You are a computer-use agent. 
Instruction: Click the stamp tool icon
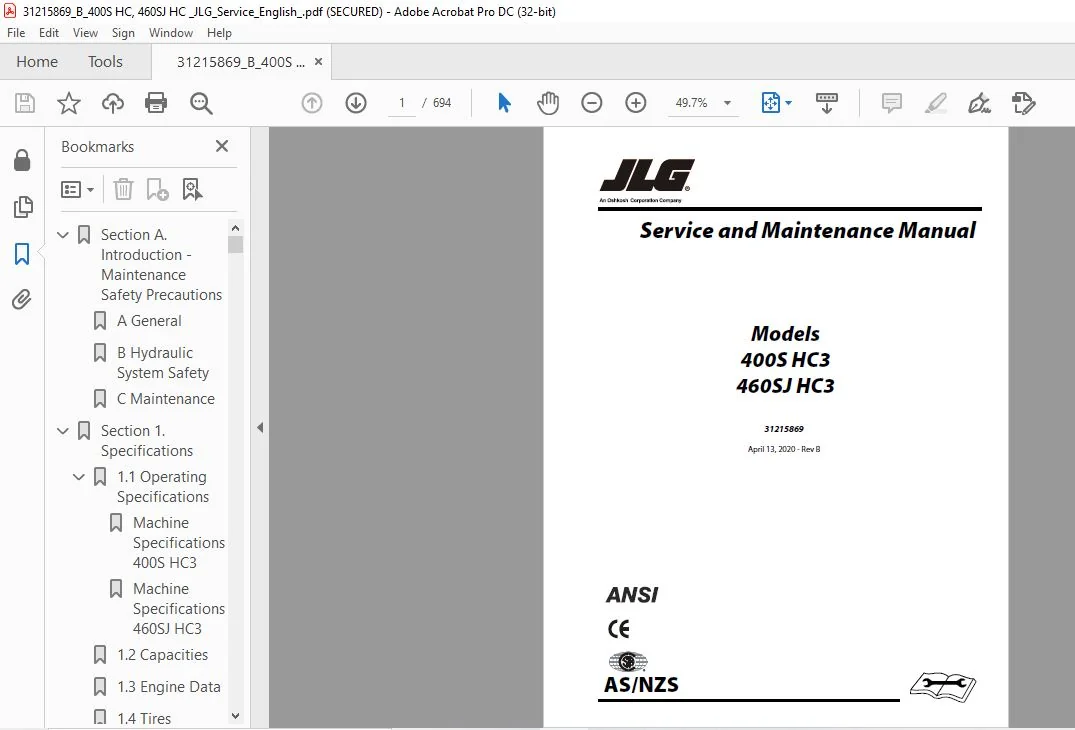pyautogui.click(x=1024, y=103)
